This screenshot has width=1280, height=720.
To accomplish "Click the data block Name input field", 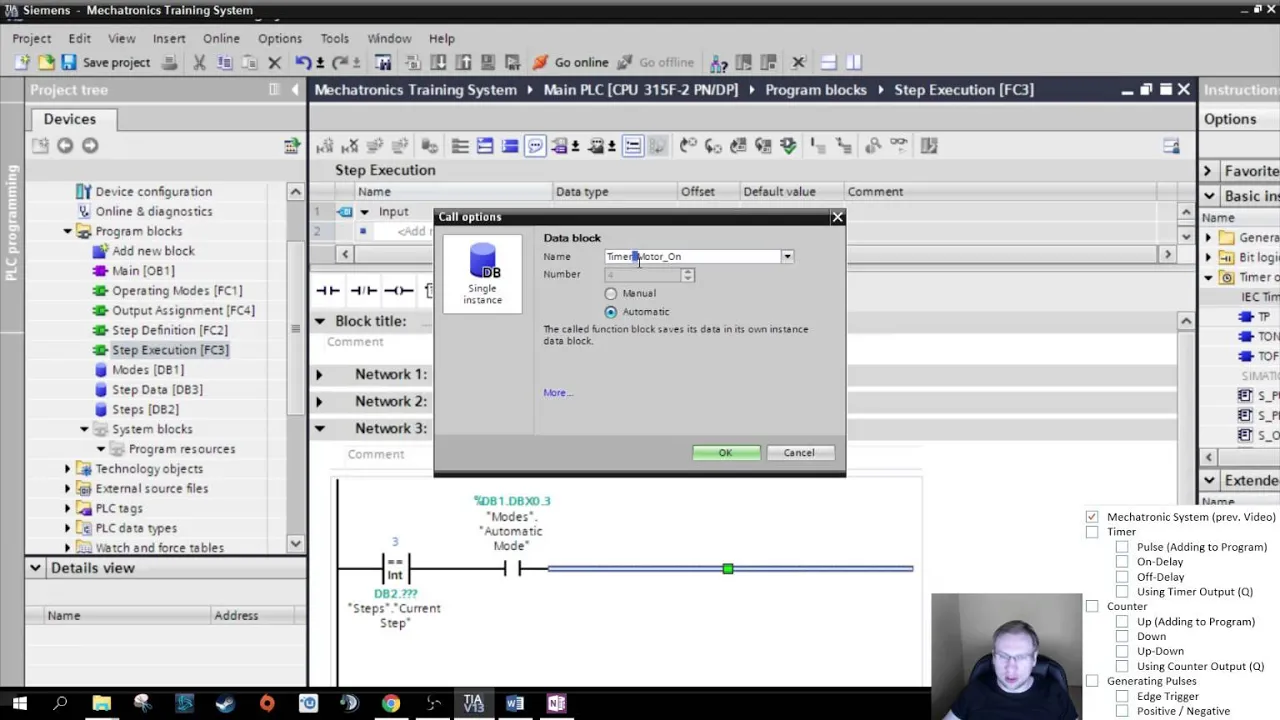I will pos(693,257).
